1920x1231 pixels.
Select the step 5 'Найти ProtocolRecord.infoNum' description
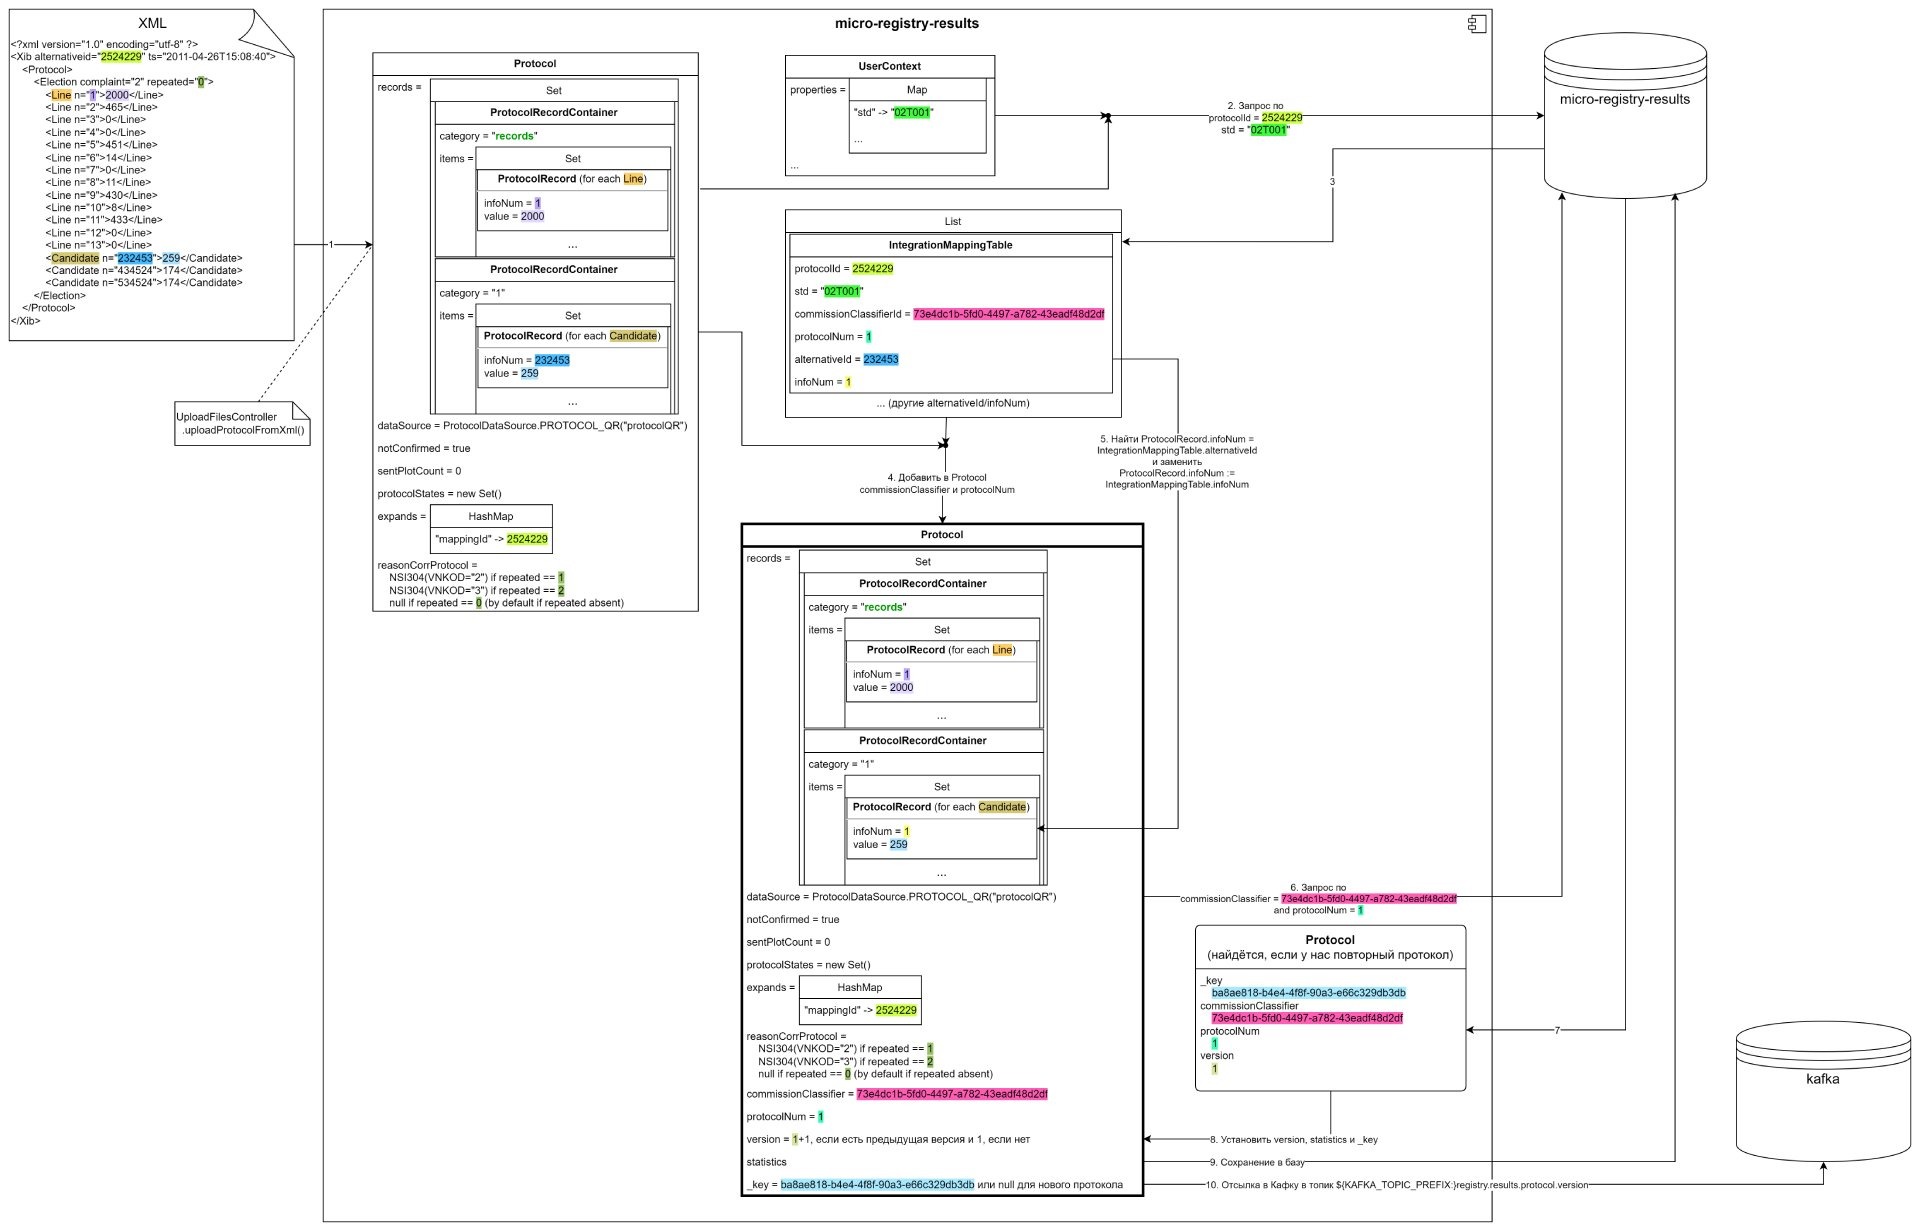[1177, 462]
